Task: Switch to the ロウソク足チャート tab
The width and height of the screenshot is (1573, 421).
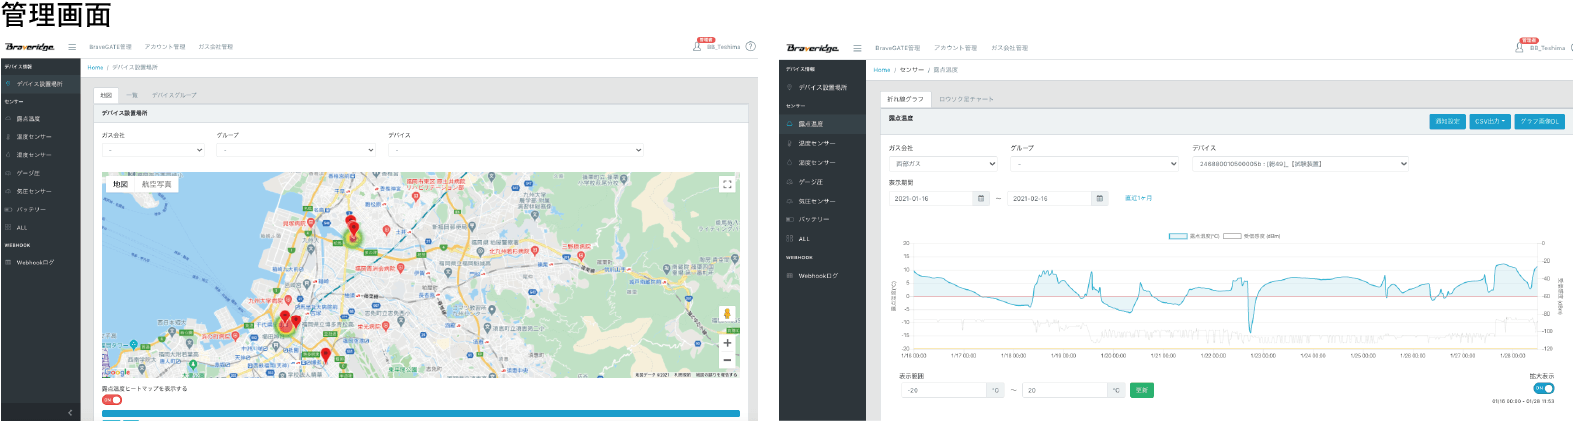Action: 965,99
